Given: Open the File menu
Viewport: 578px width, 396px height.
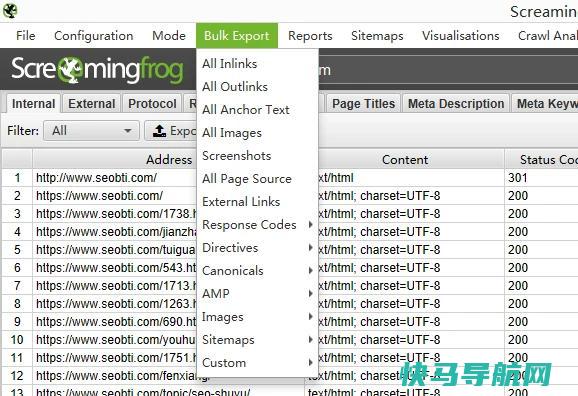Looking at the screenshot, I should (26, 36).
